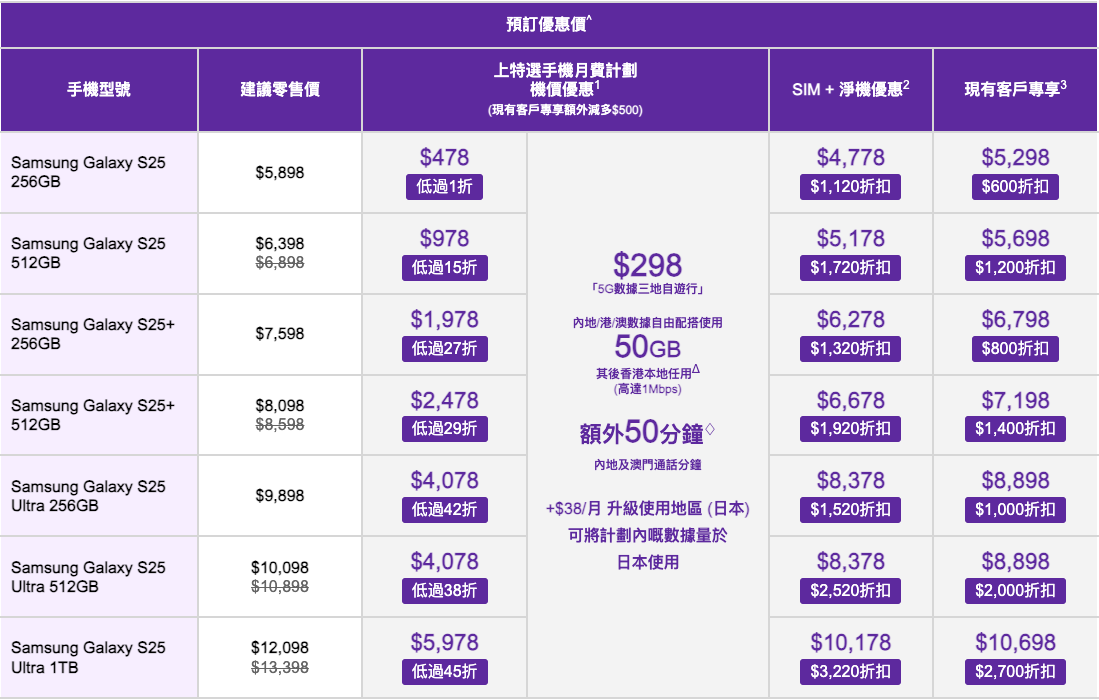Viewport: 1099px width, 700px height.
Task: Click the 預訂優惠價 table title banner
Action: (x=549, y=25)
